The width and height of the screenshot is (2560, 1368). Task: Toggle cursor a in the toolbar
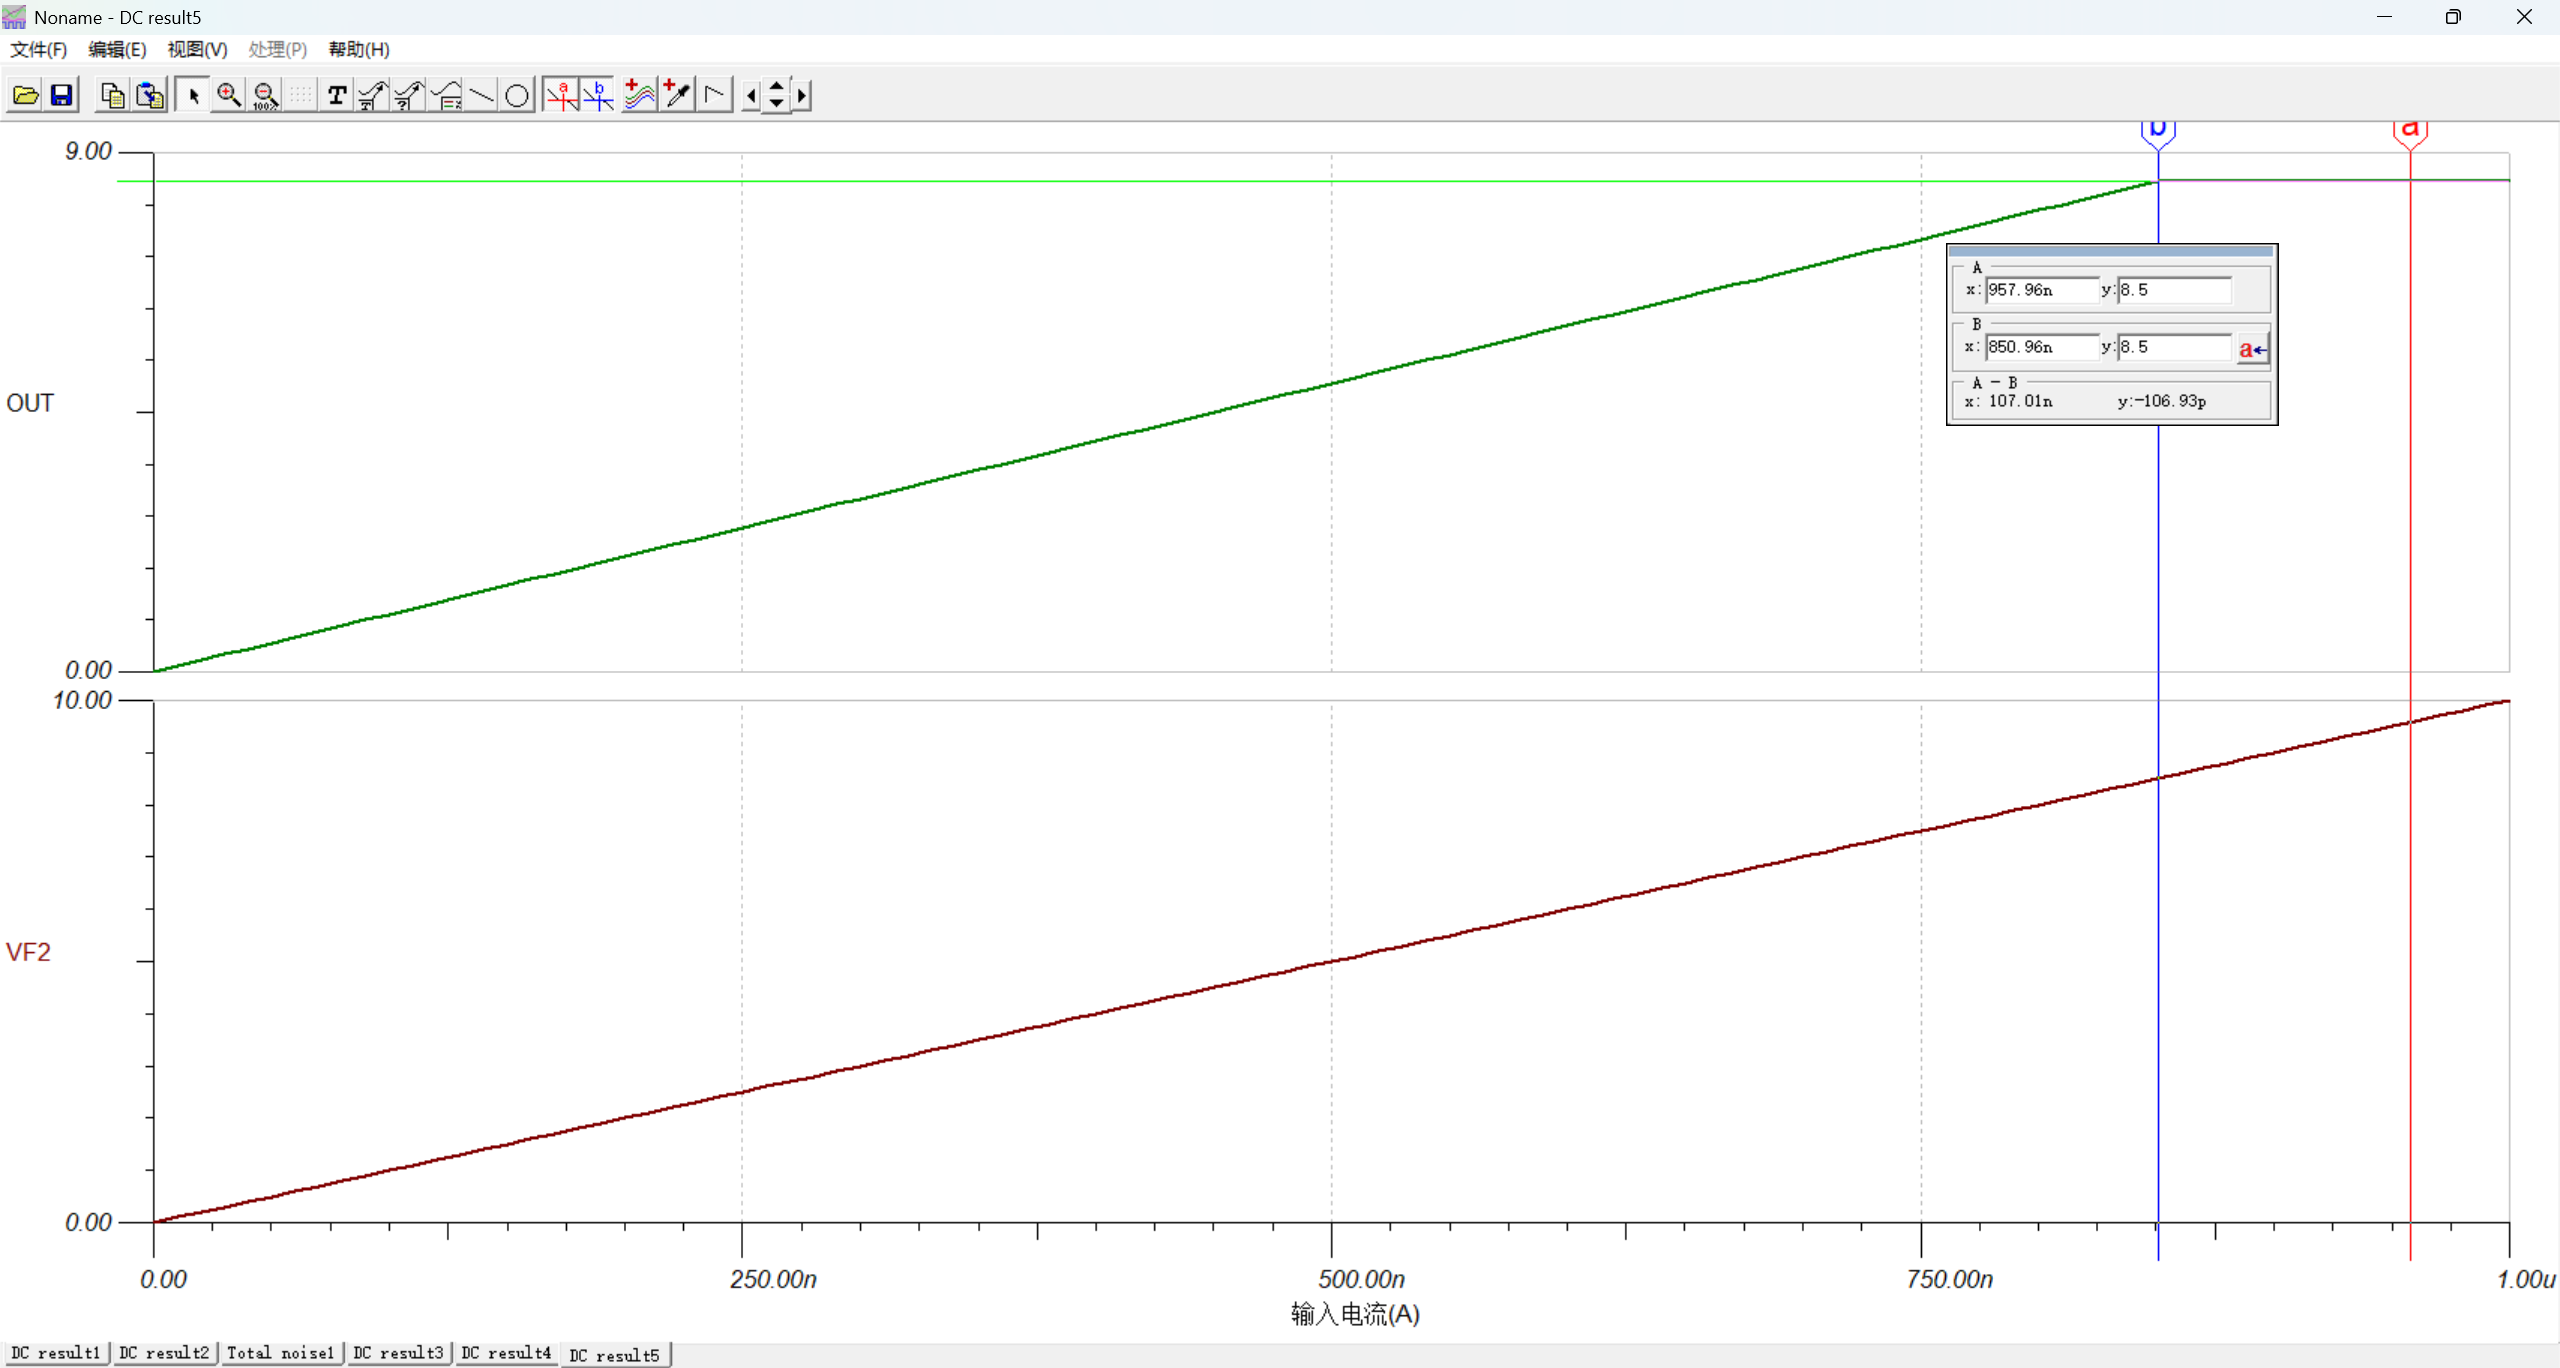point(562,96)
